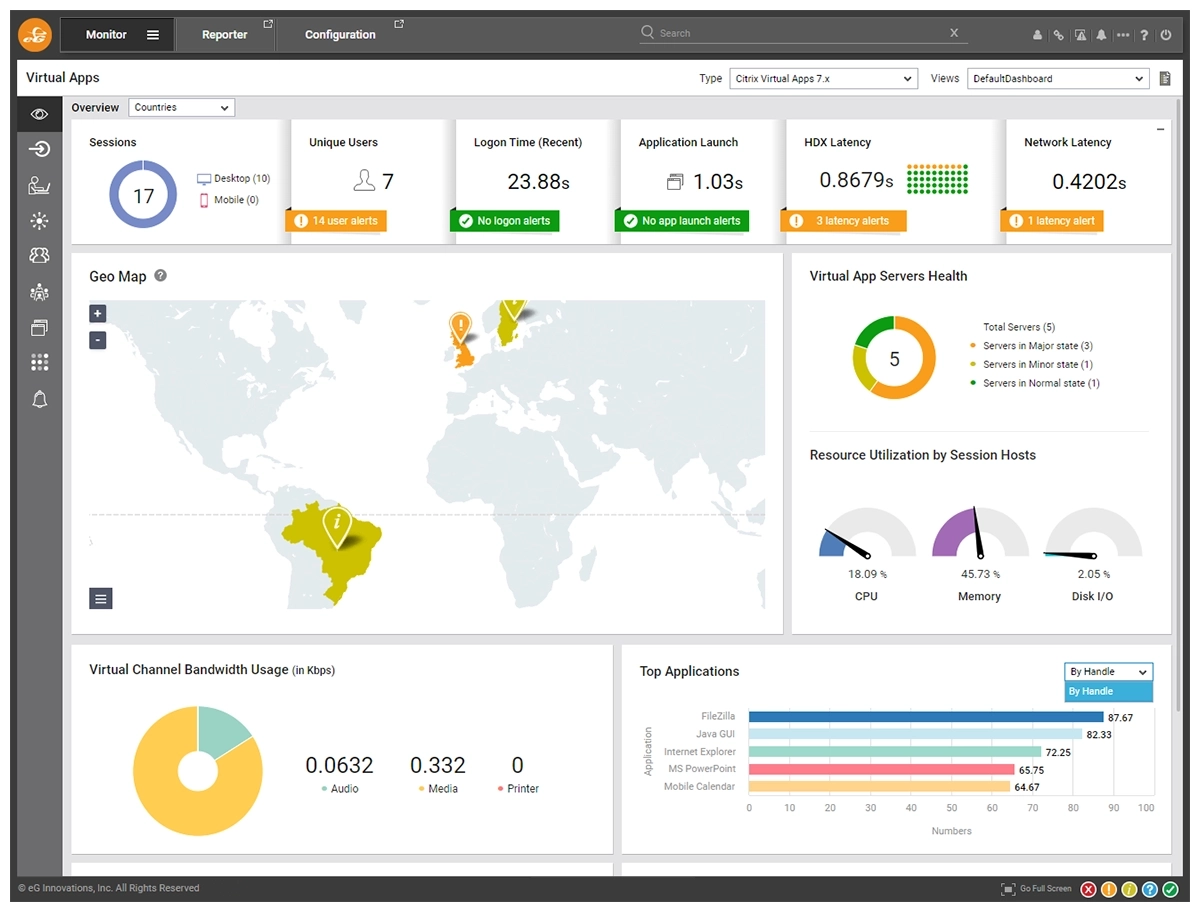Open the Monitor hamburger menu

point(153,34)
